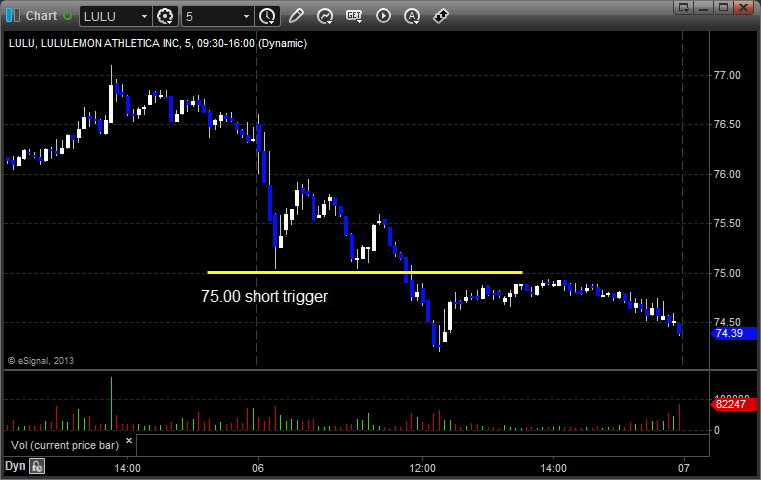Click the 07 date axis label
Viewport: 761px width, 480px height.
point(683,468)
